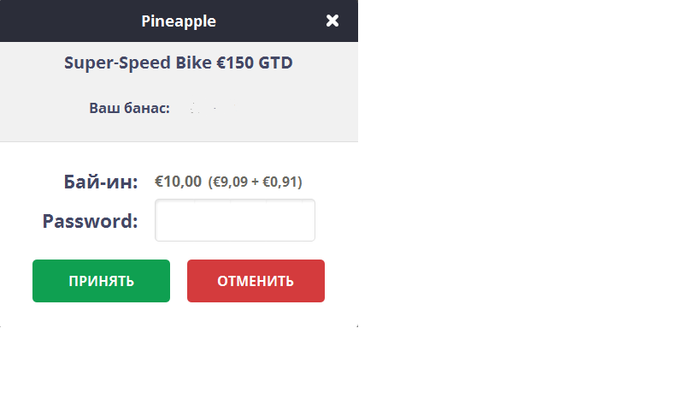Screen dimensions: 700x394
Task: Select the Super-Speed Bike €150 GTD heading
Action: [x=179, y=62]
